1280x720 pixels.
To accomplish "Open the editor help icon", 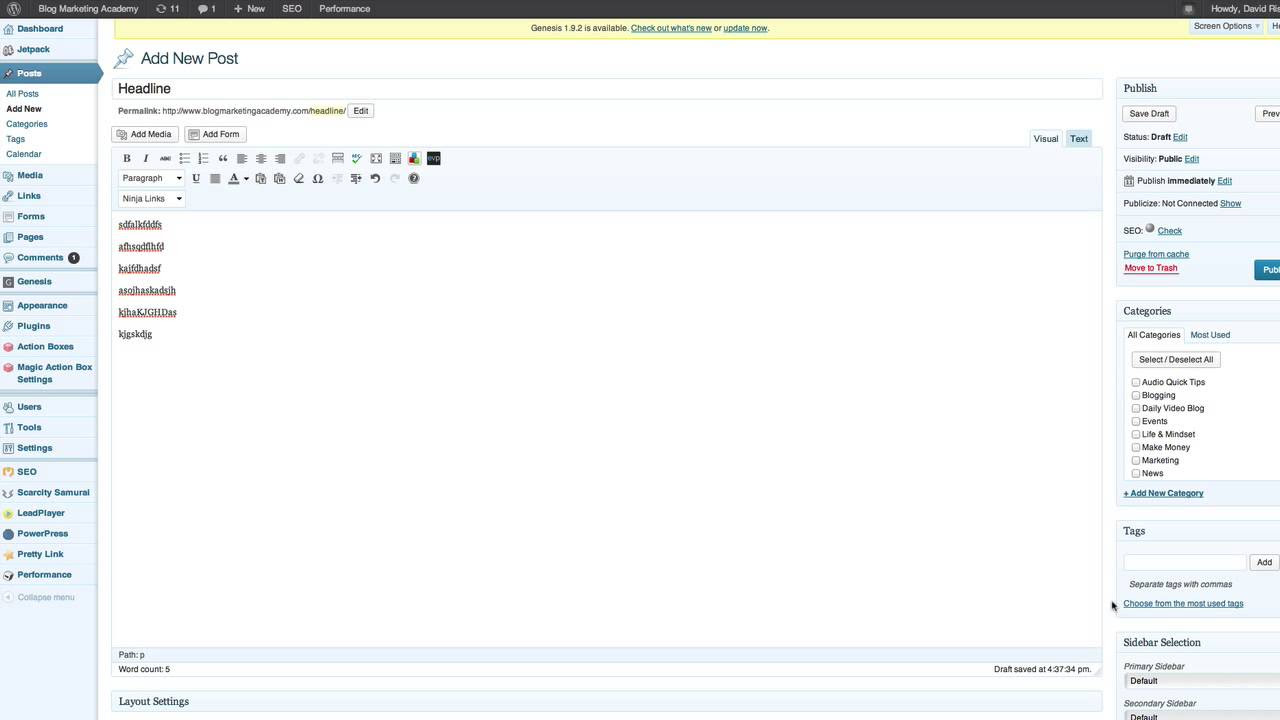I will coord(413,178).
